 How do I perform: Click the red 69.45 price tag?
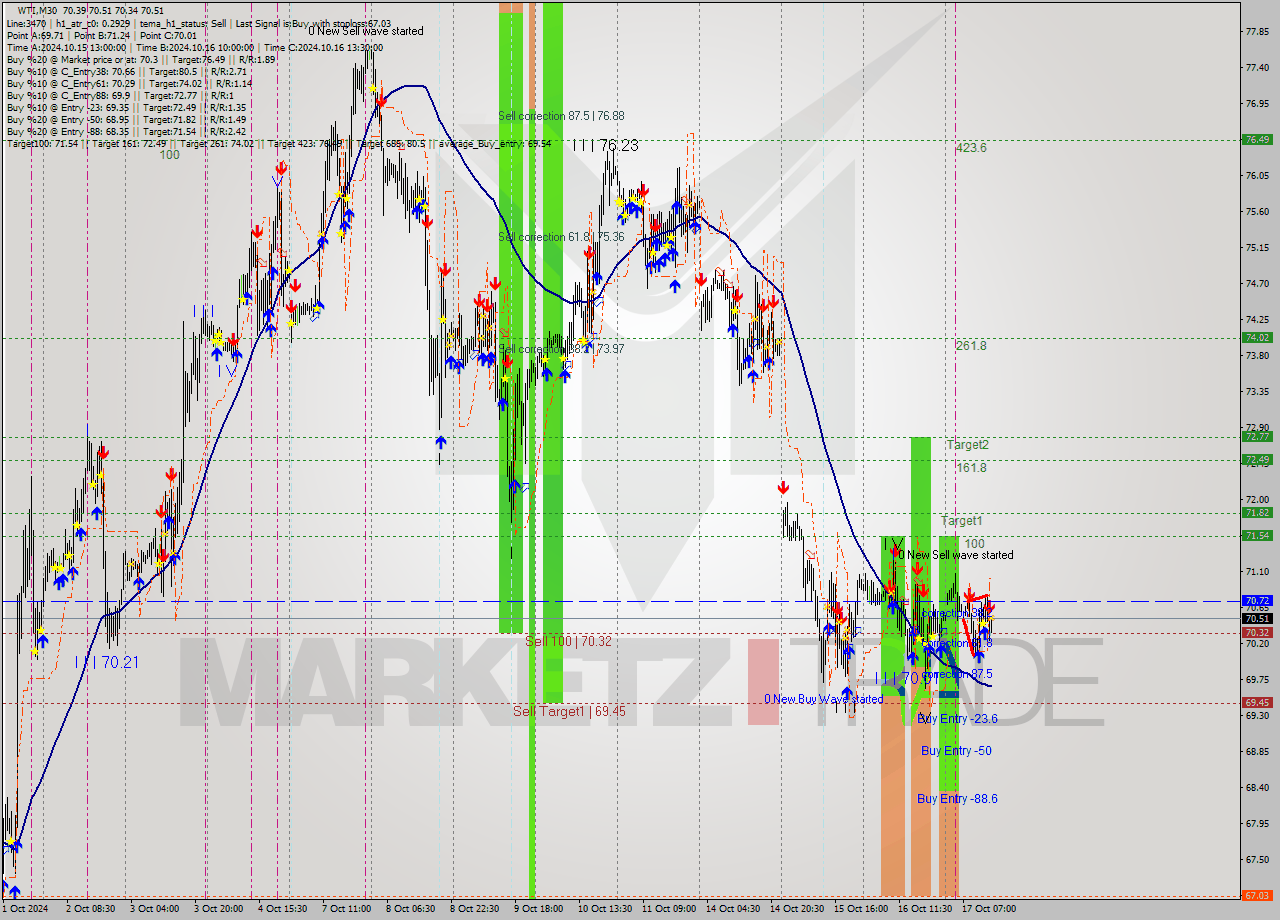click(1257, 703)
